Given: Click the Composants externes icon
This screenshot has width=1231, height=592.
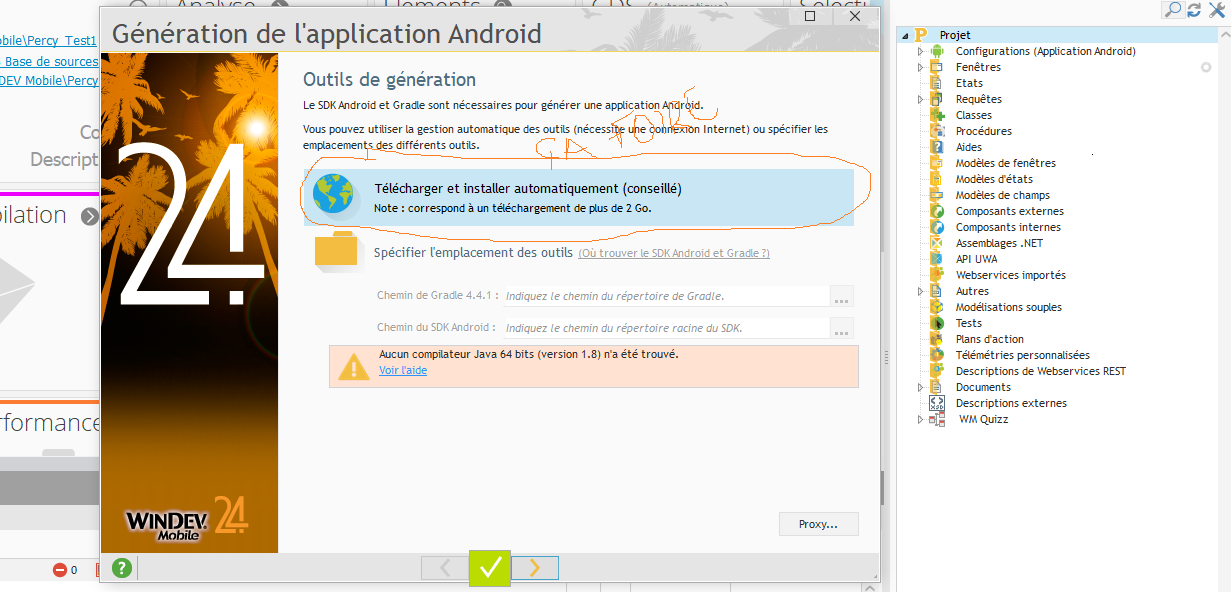Looking at the screenshot, I should [x=937, y=211].
